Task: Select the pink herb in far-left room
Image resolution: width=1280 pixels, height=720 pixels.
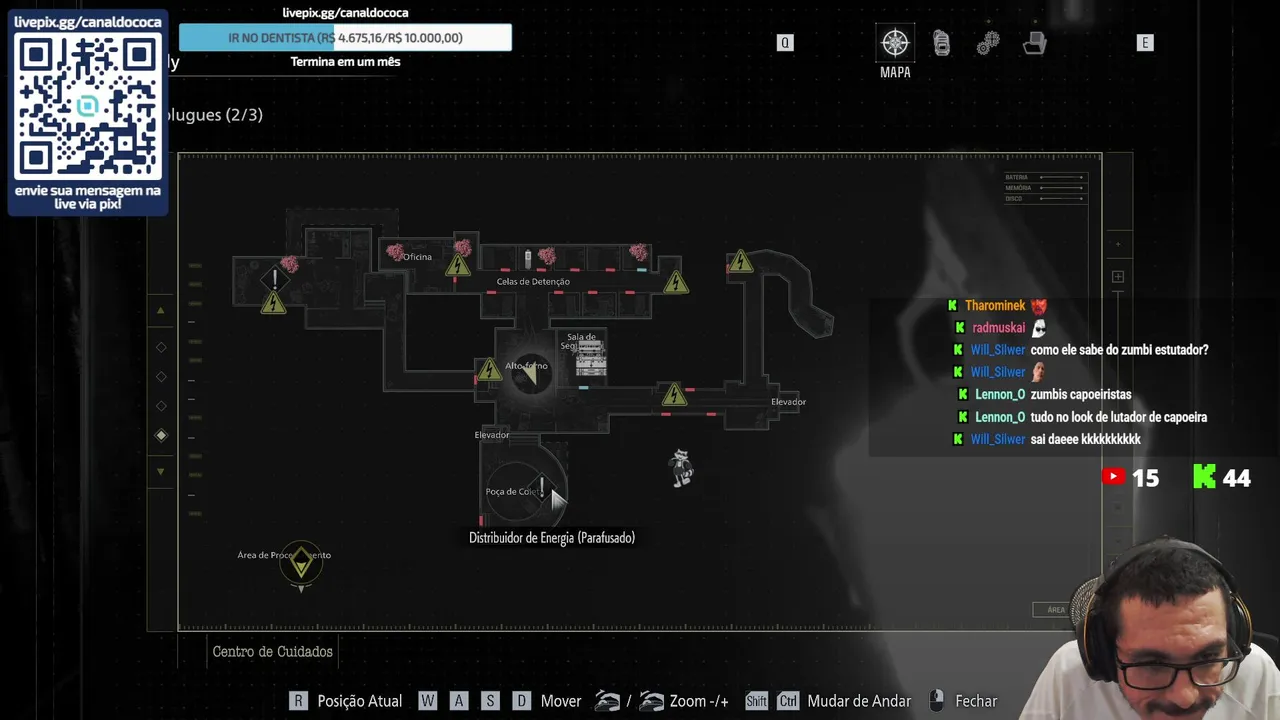Action: [x=289, y=264]
